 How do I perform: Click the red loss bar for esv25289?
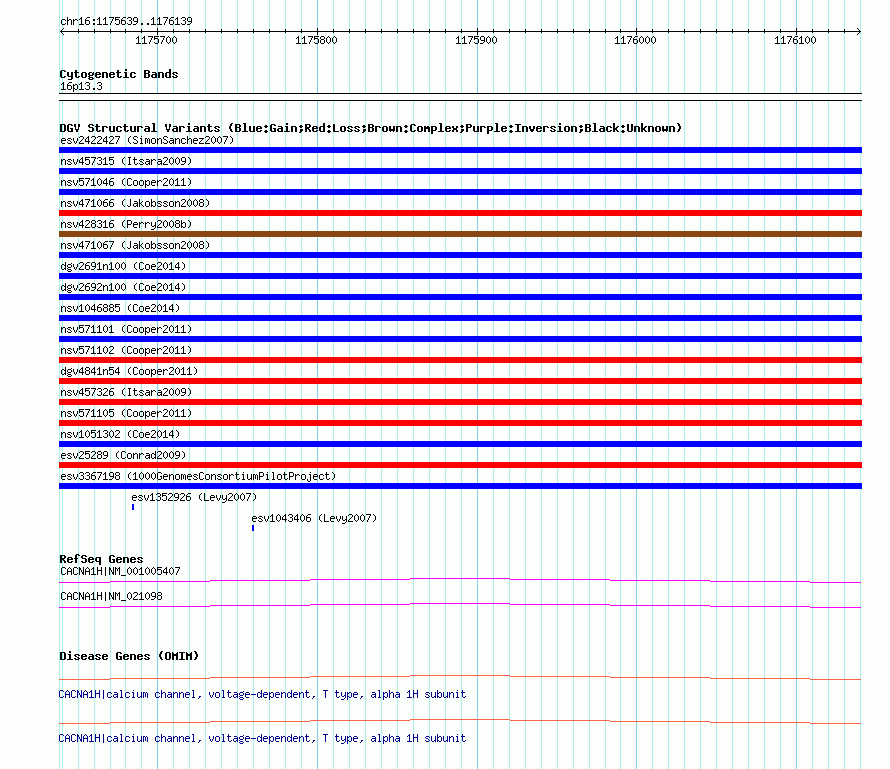(x=460, y=465)
